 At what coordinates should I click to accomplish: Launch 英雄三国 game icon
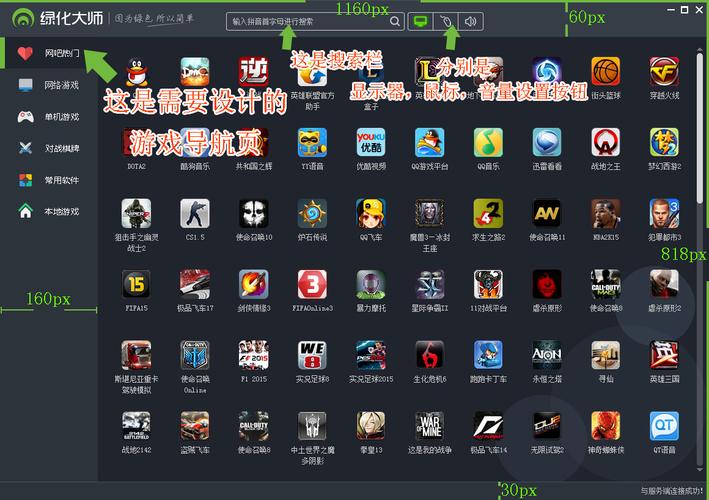[x=664, y=355]
